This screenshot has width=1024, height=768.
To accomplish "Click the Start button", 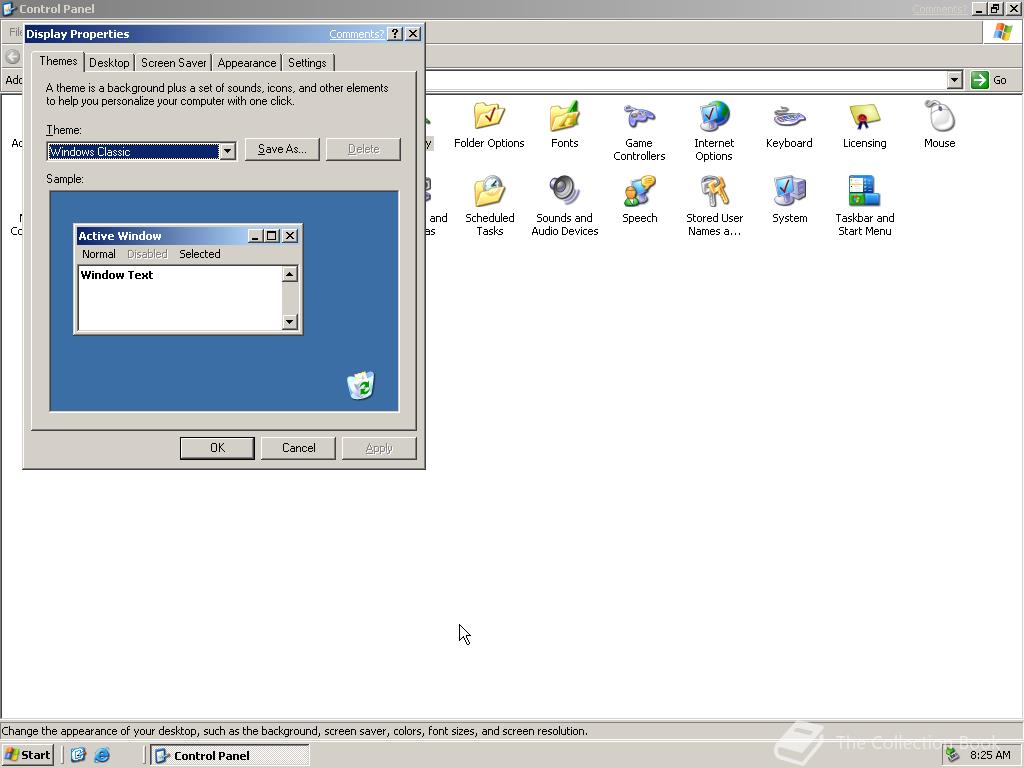I will pyautogui.click(x=27, y=755).
